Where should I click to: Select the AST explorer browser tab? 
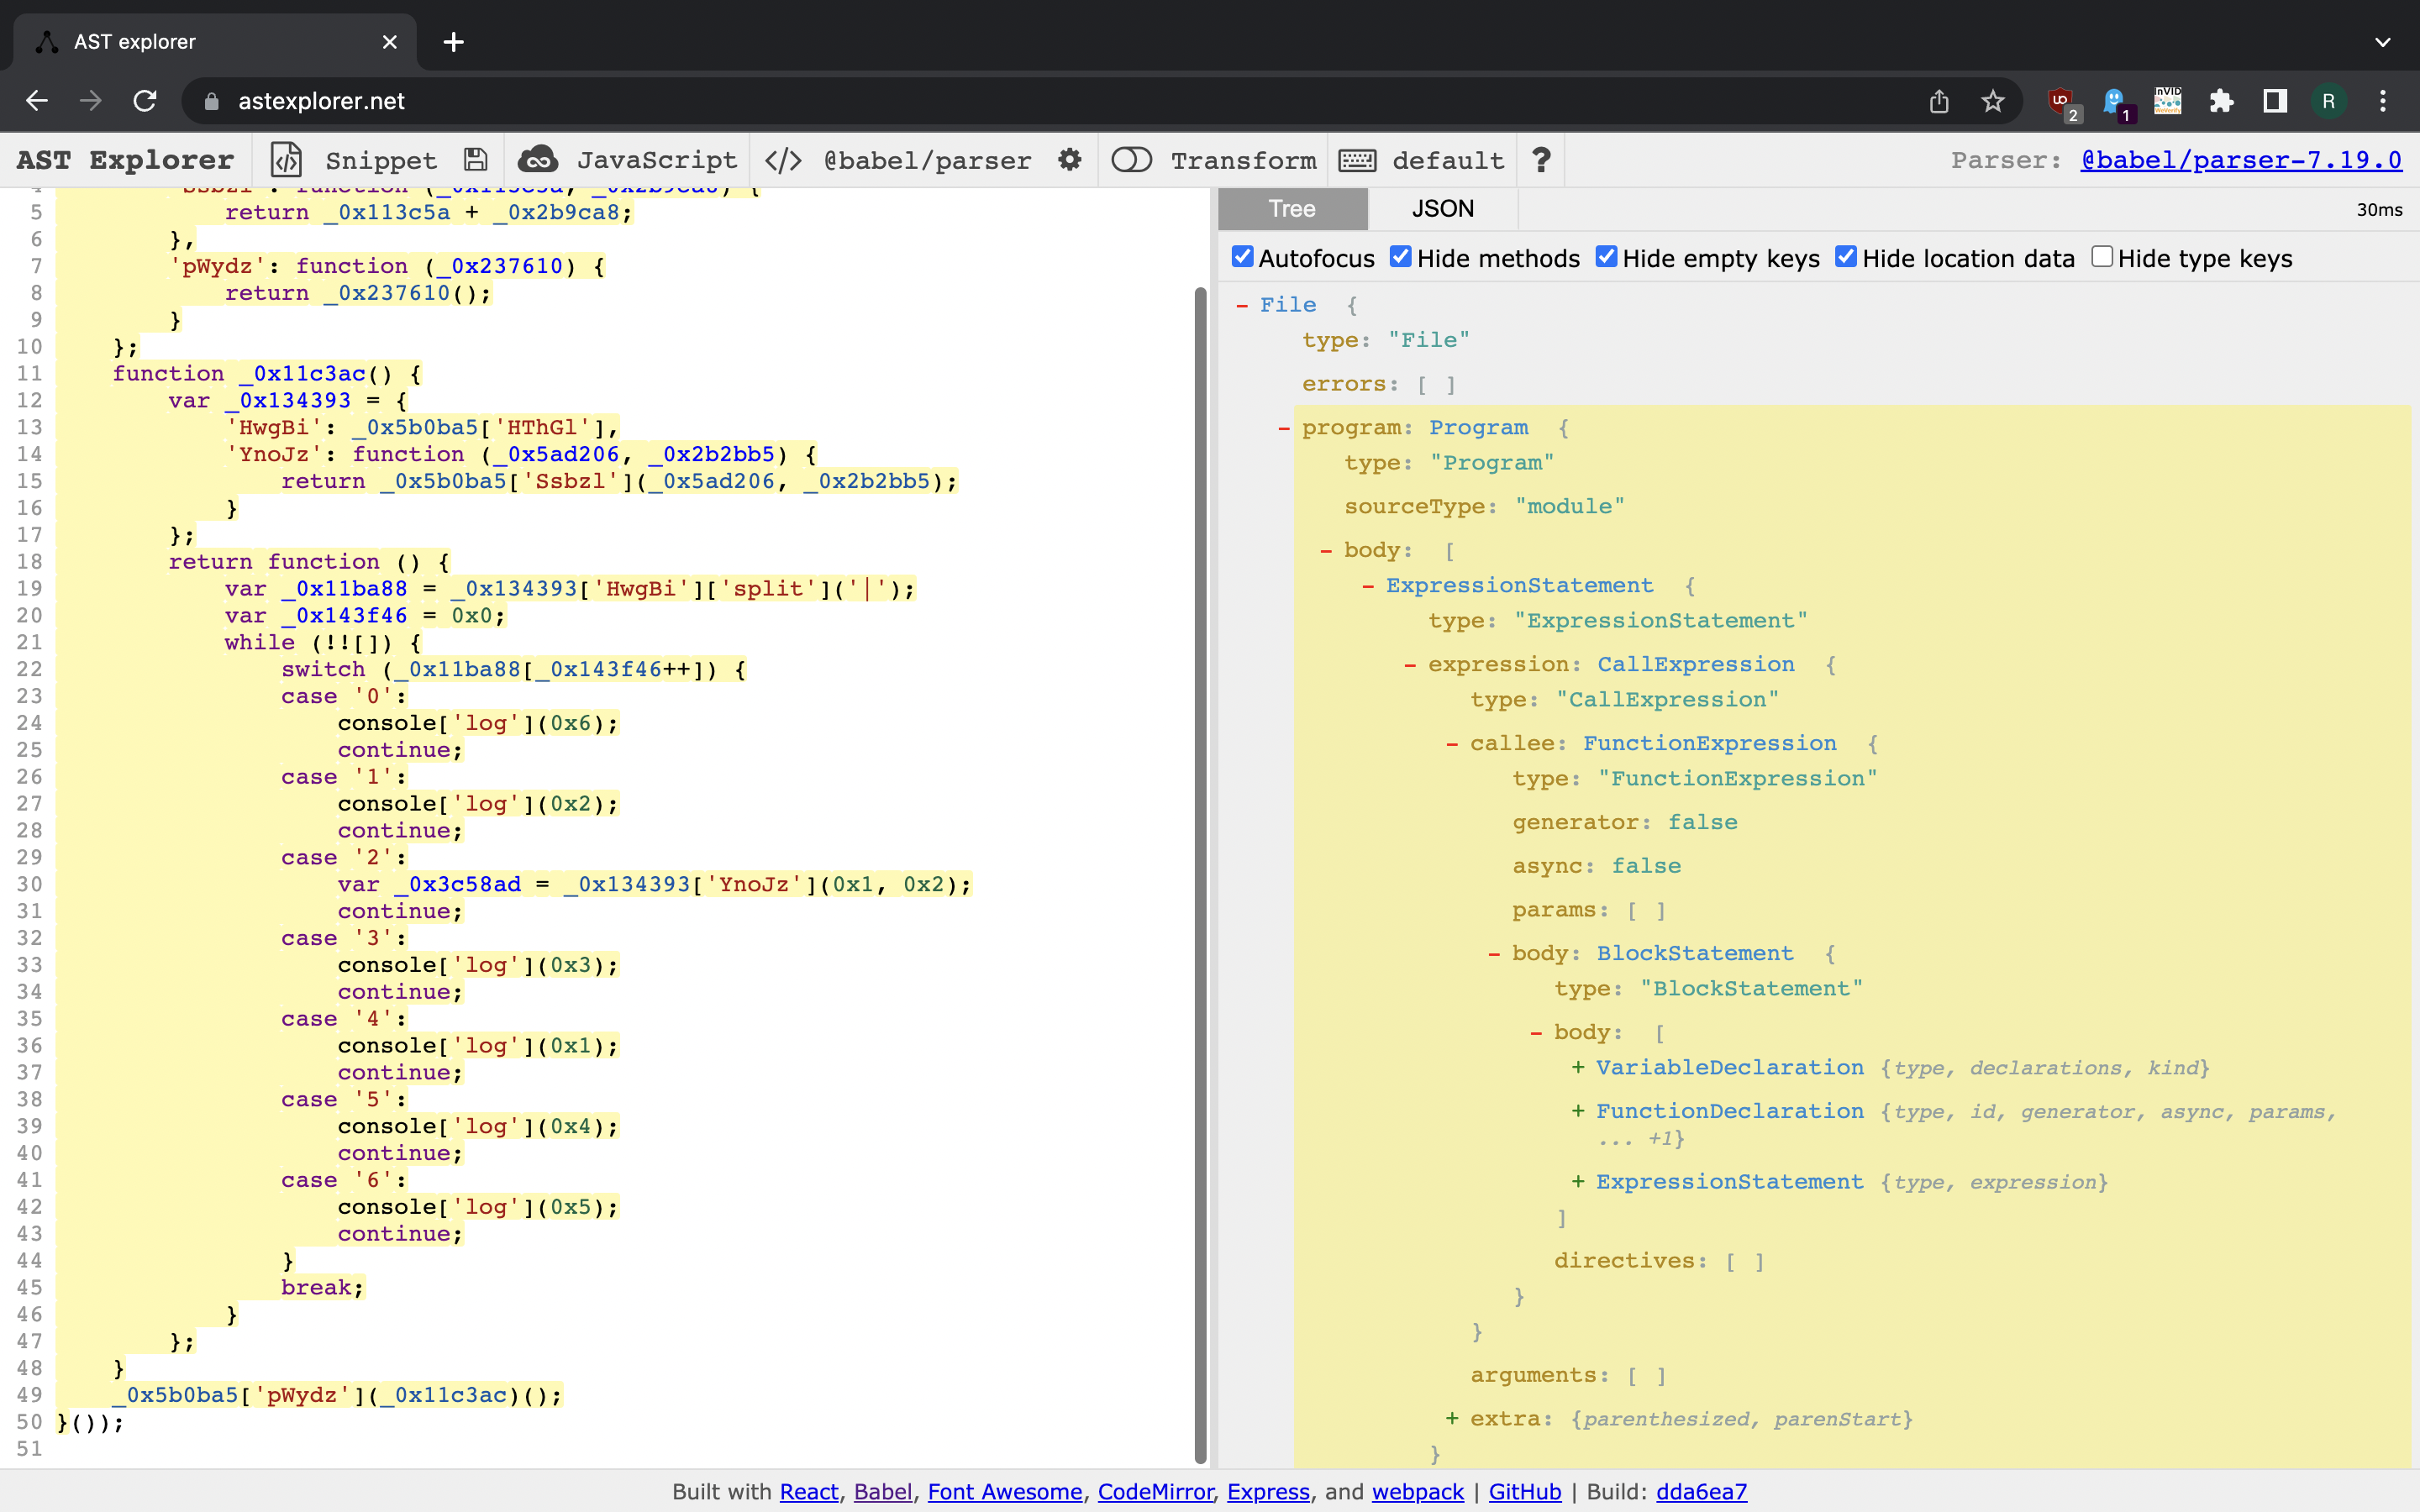pyautogui.click(x=215, y=42)
